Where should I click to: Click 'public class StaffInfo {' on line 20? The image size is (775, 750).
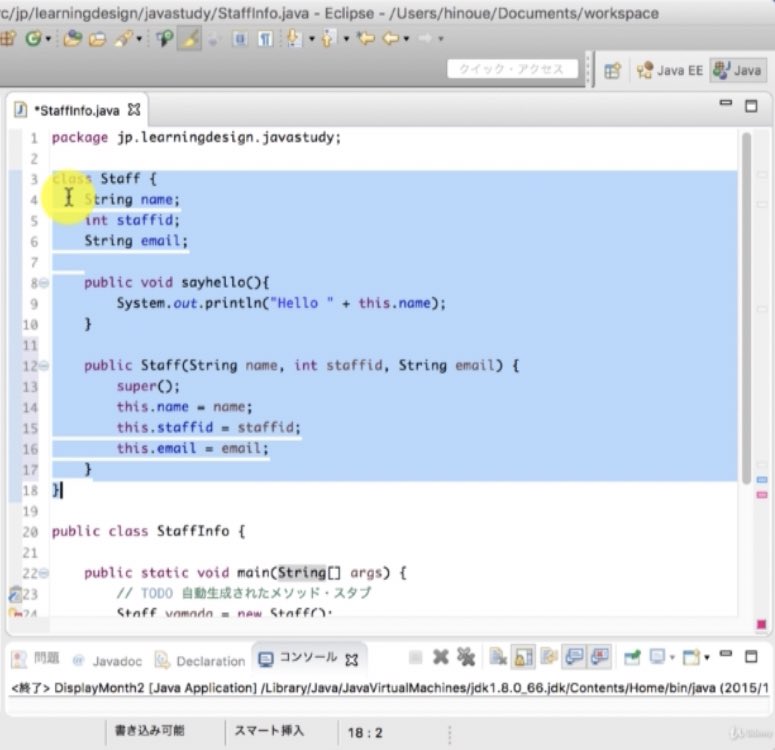148,531
